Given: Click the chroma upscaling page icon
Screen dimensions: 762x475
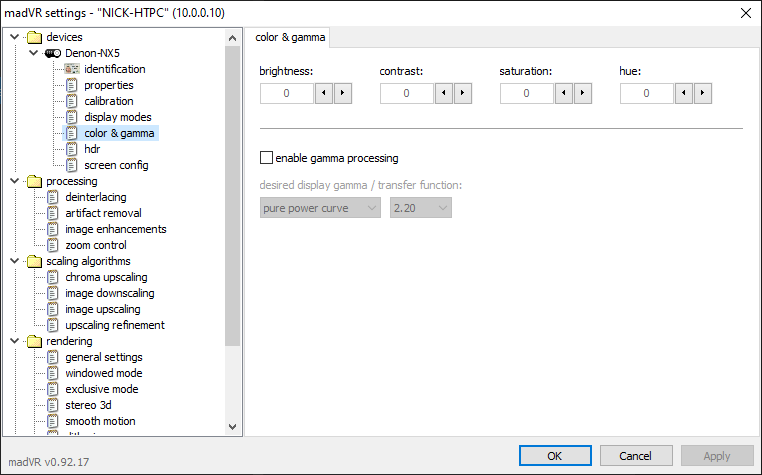Looking at the screenshot, I should click(53, 277).
